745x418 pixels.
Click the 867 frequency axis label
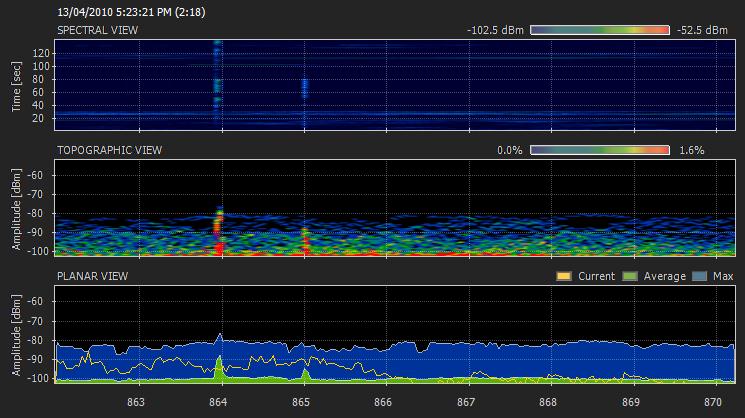pos(466,402)
